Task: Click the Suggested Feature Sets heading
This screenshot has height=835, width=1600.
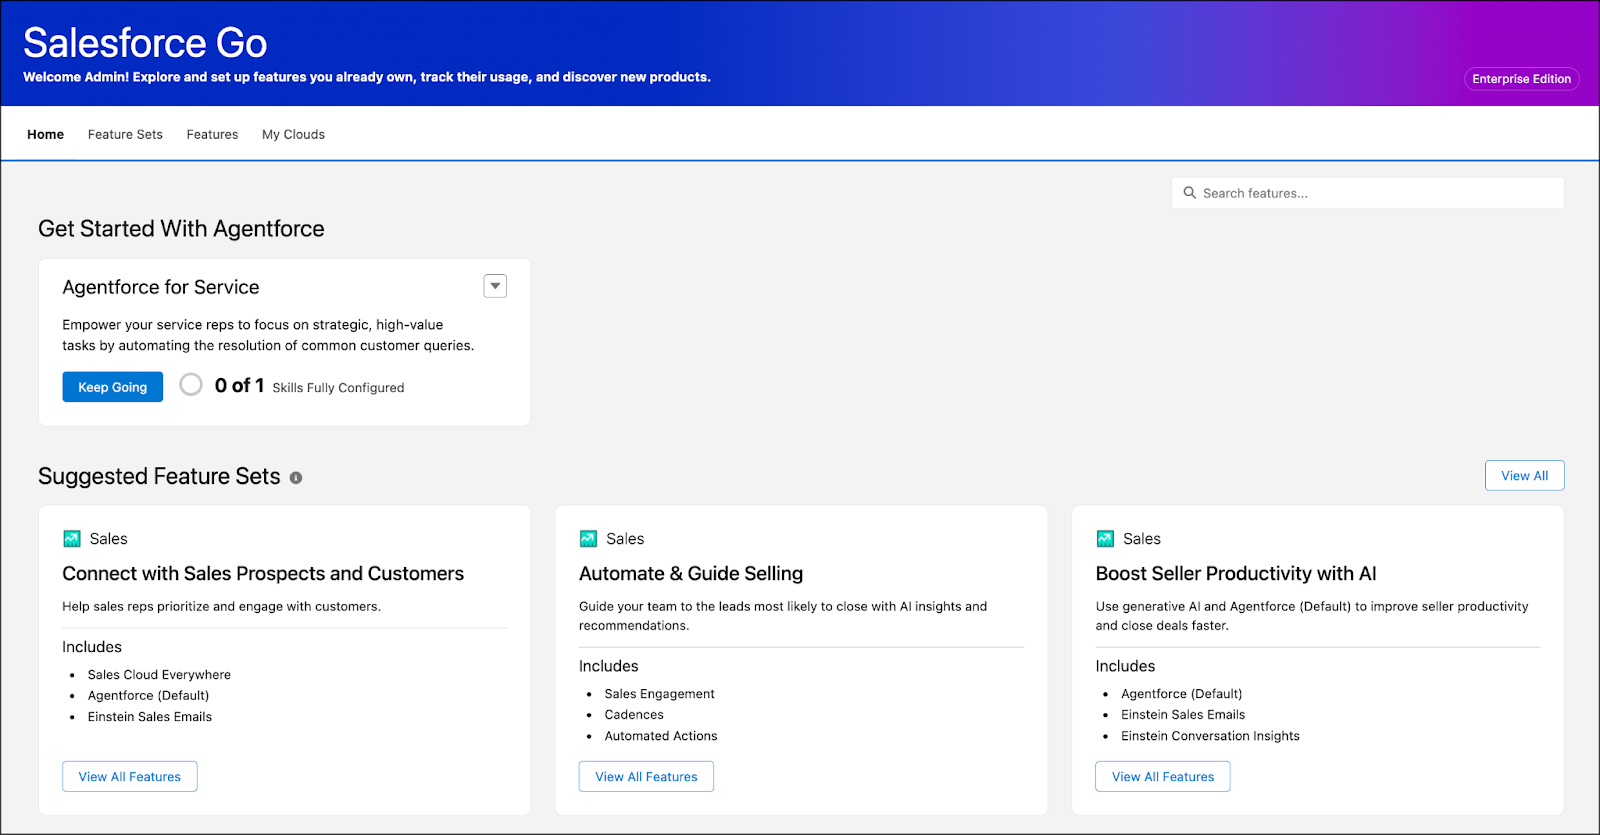Action: click(159, 476)
